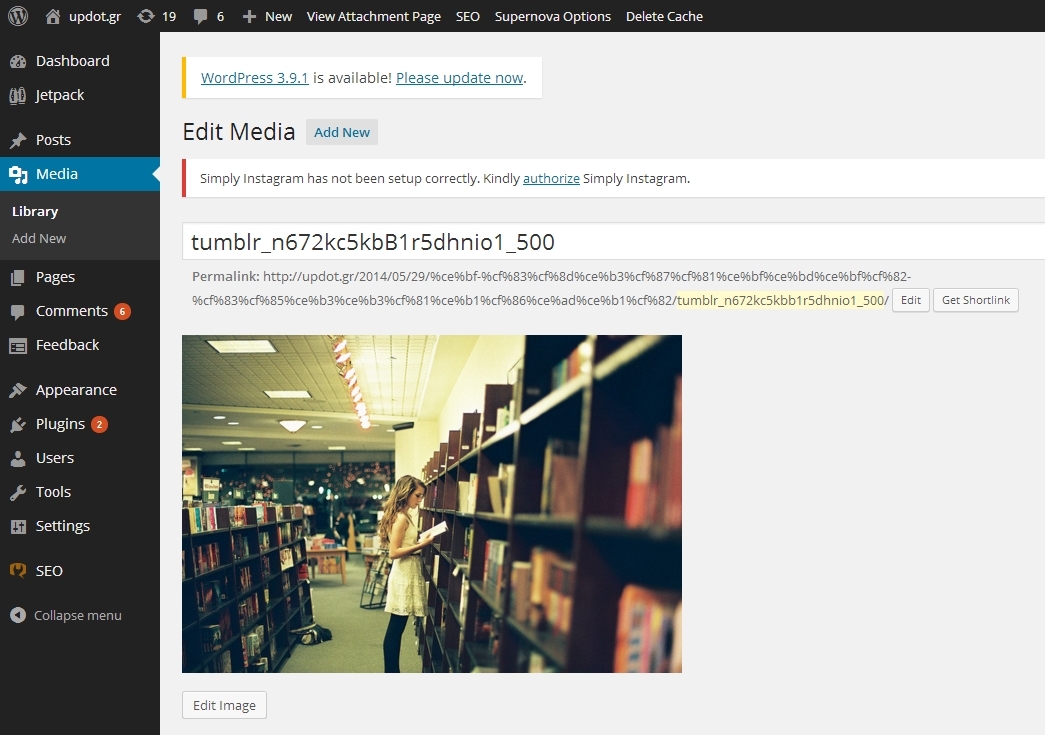Collapse the admin sidebar menu
Screen dimensions: 1045x735
click(x=66, y=615)
